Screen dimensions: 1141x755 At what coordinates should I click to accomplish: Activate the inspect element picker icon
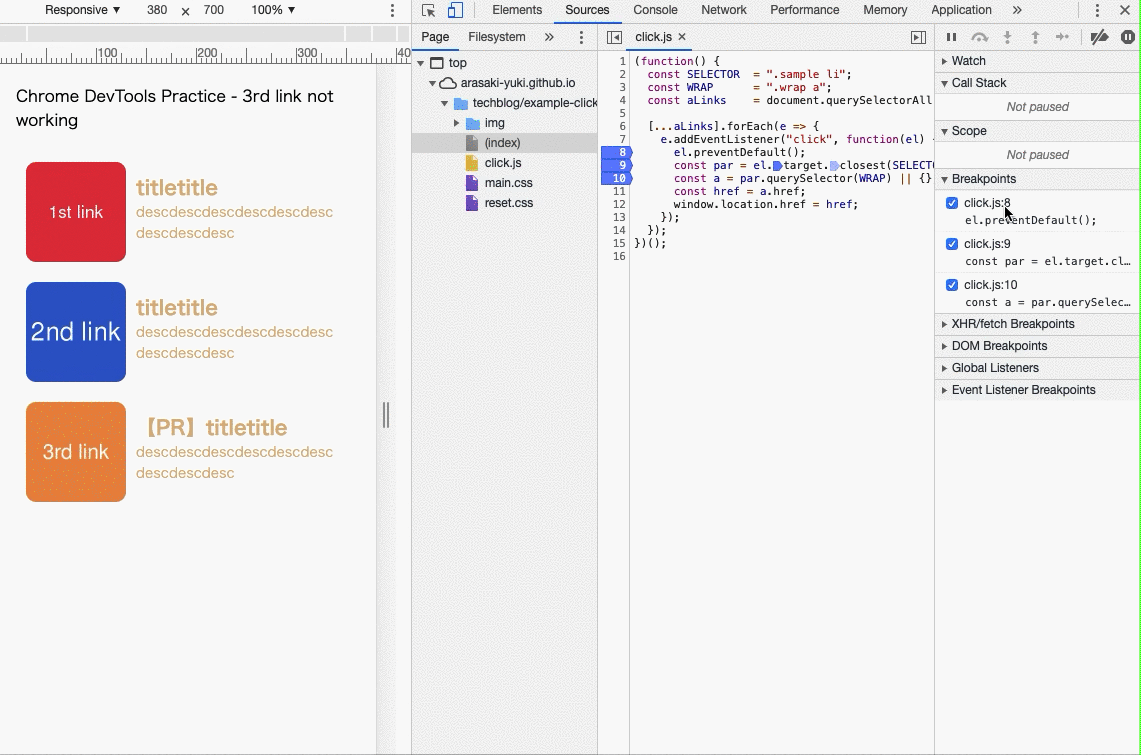point(429,10)
